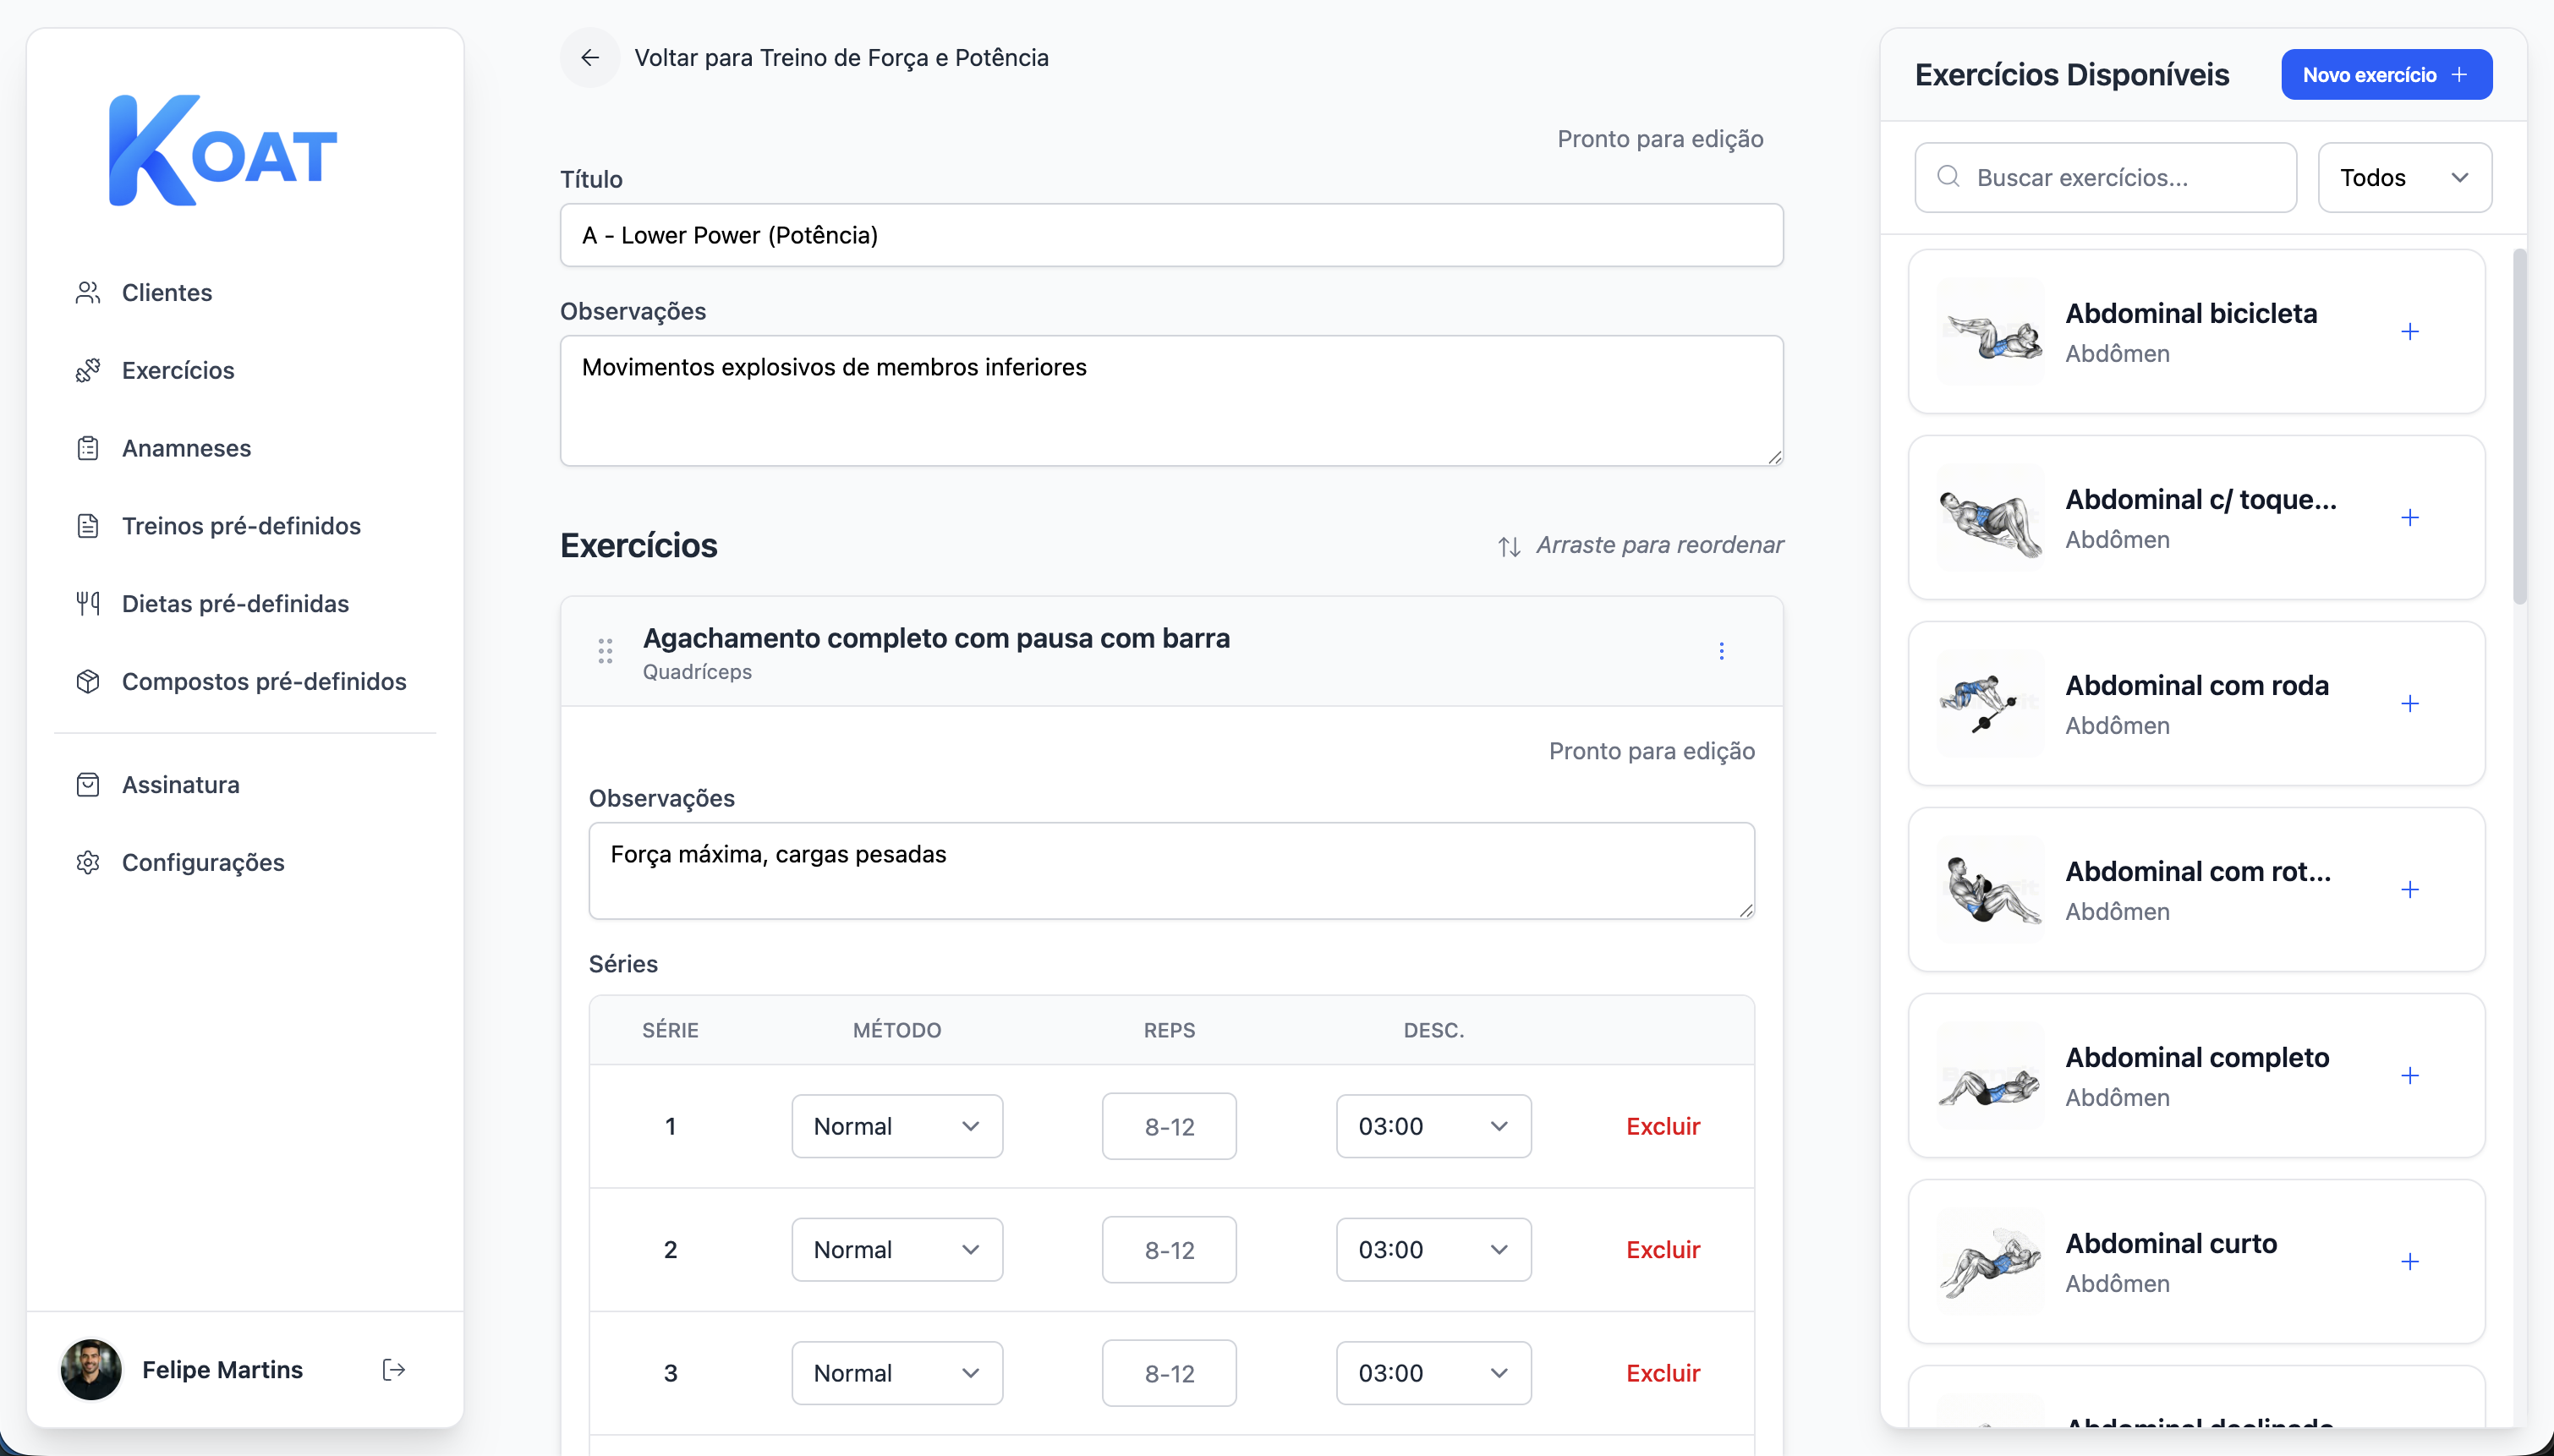Add Abdominal completo with its plus icon
Viewport: 2554px width, 1456px height.
point(2409,1076)
